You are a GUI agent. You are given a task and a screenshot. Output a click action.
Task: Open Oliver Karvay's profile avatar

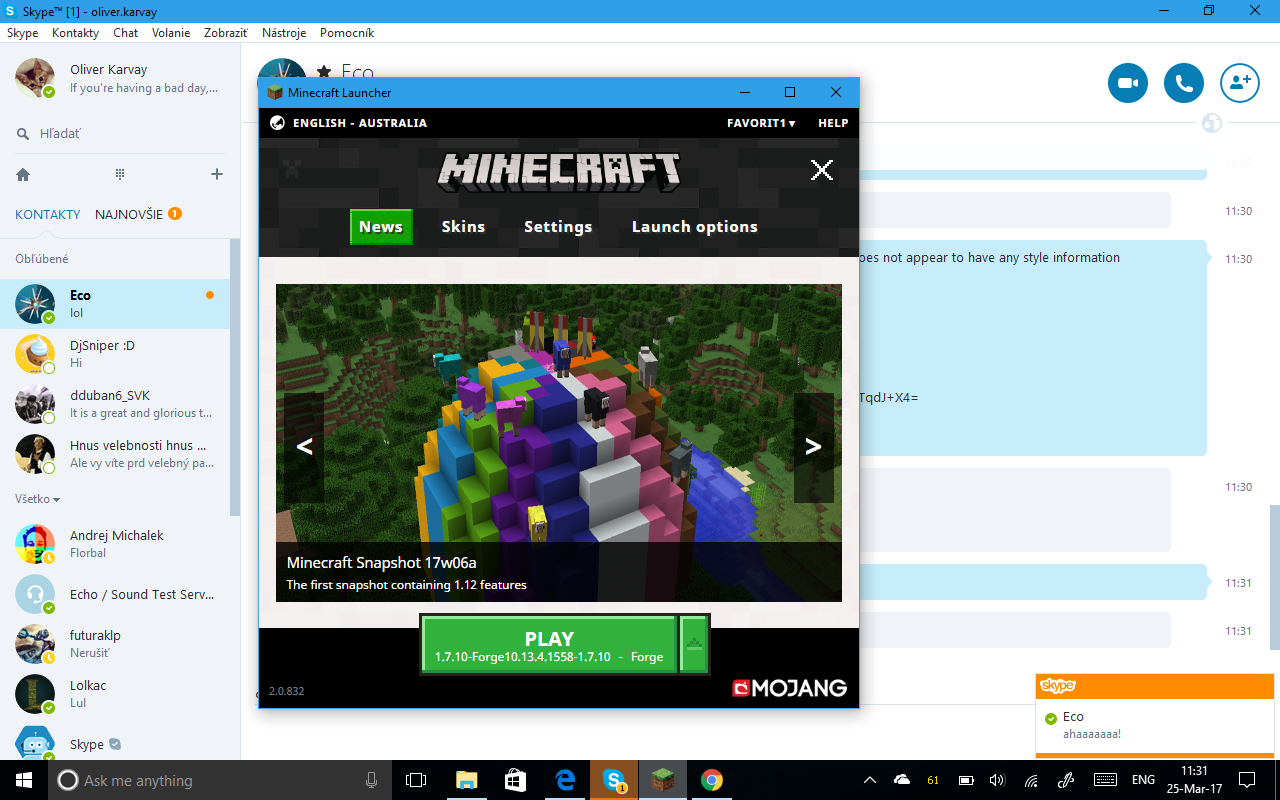pos(35,78)
